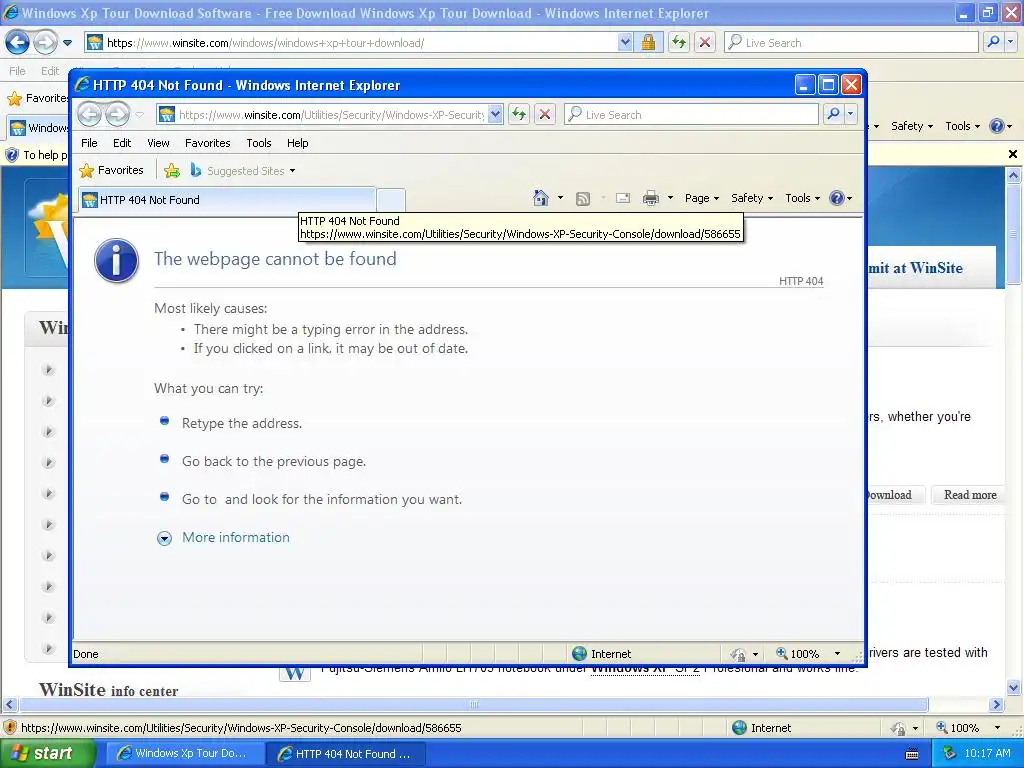Open Favorites star in 404 window
This screenshot has height=768, width=1024.
click(x=86, y=170)
